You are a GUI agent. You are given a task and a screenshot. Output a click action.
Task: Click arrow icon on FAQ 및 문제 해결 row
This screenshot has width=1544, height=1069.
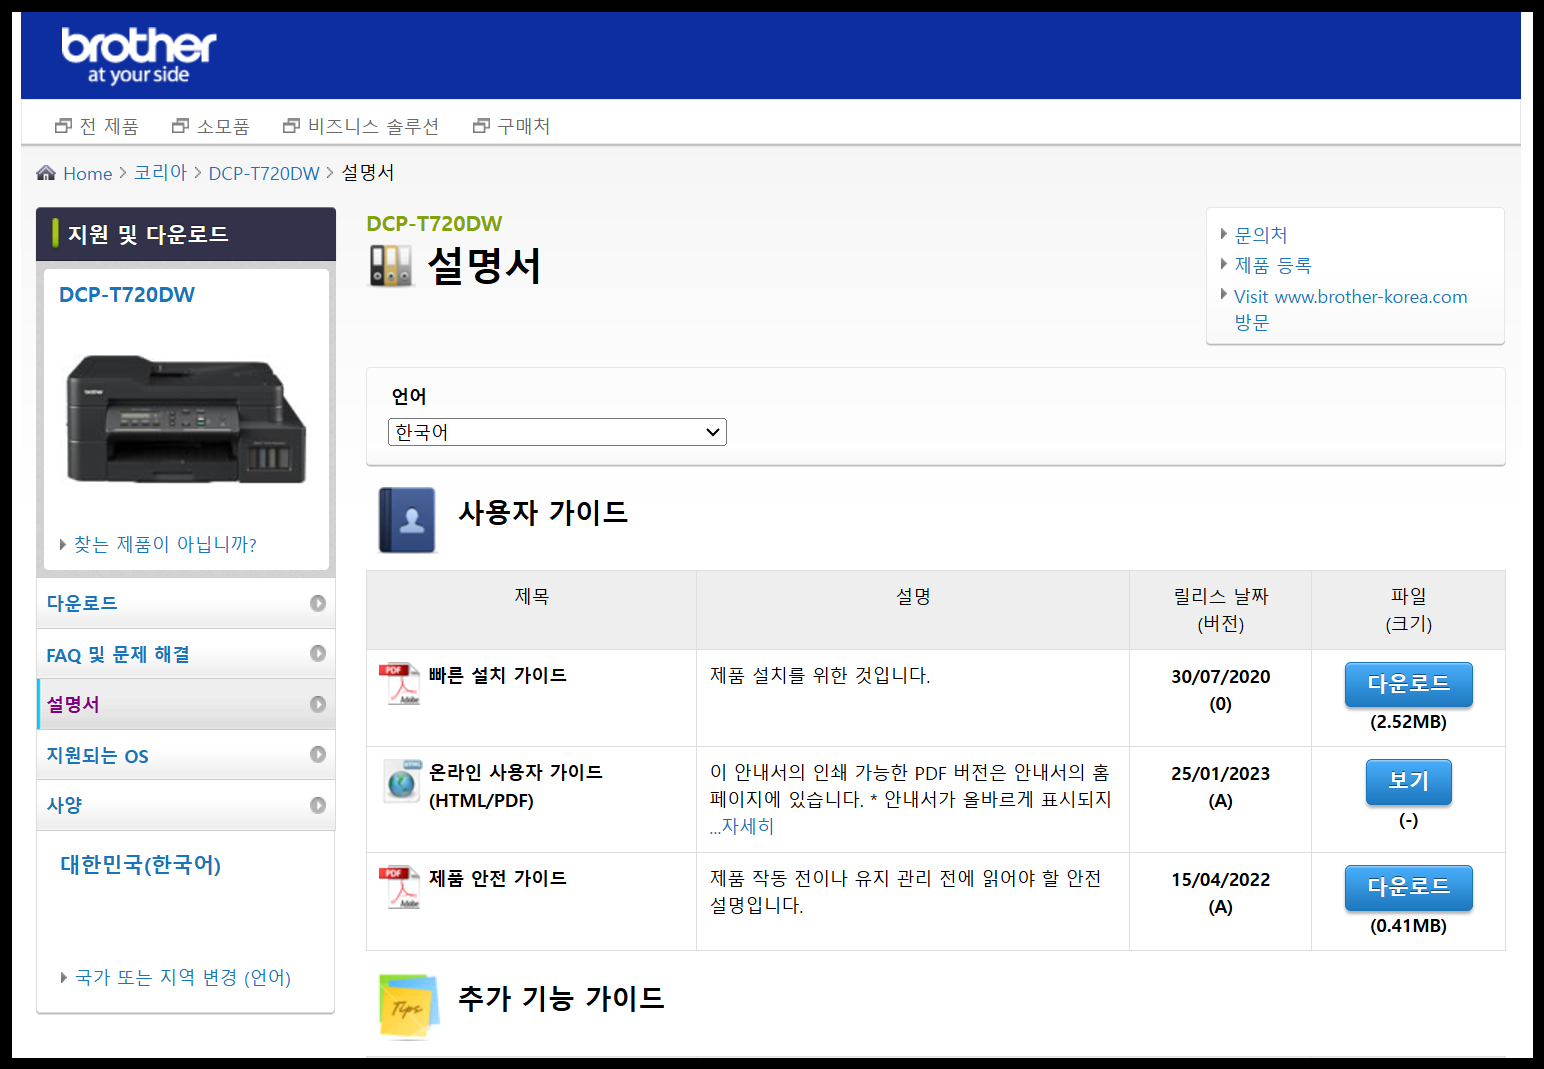pyautogui.click(x=318, y=653)
